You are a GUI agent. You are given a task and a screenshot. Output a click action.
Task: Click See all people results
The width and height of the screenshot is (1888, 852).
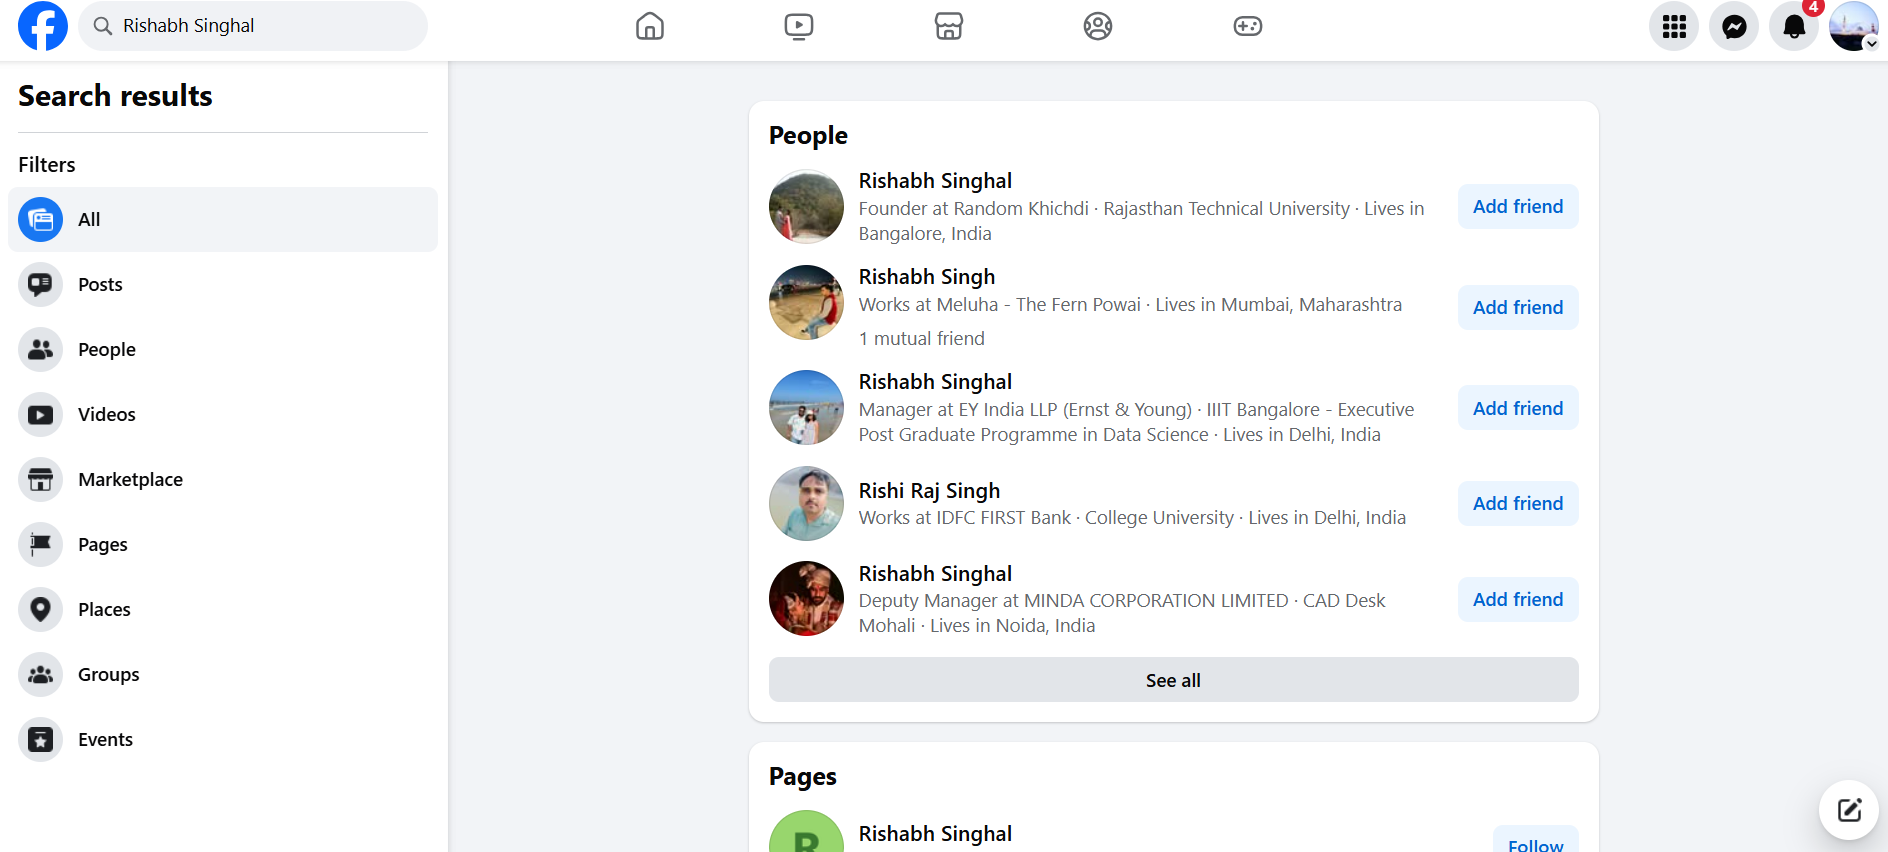pyautogui.click(x=1173, y=680)
